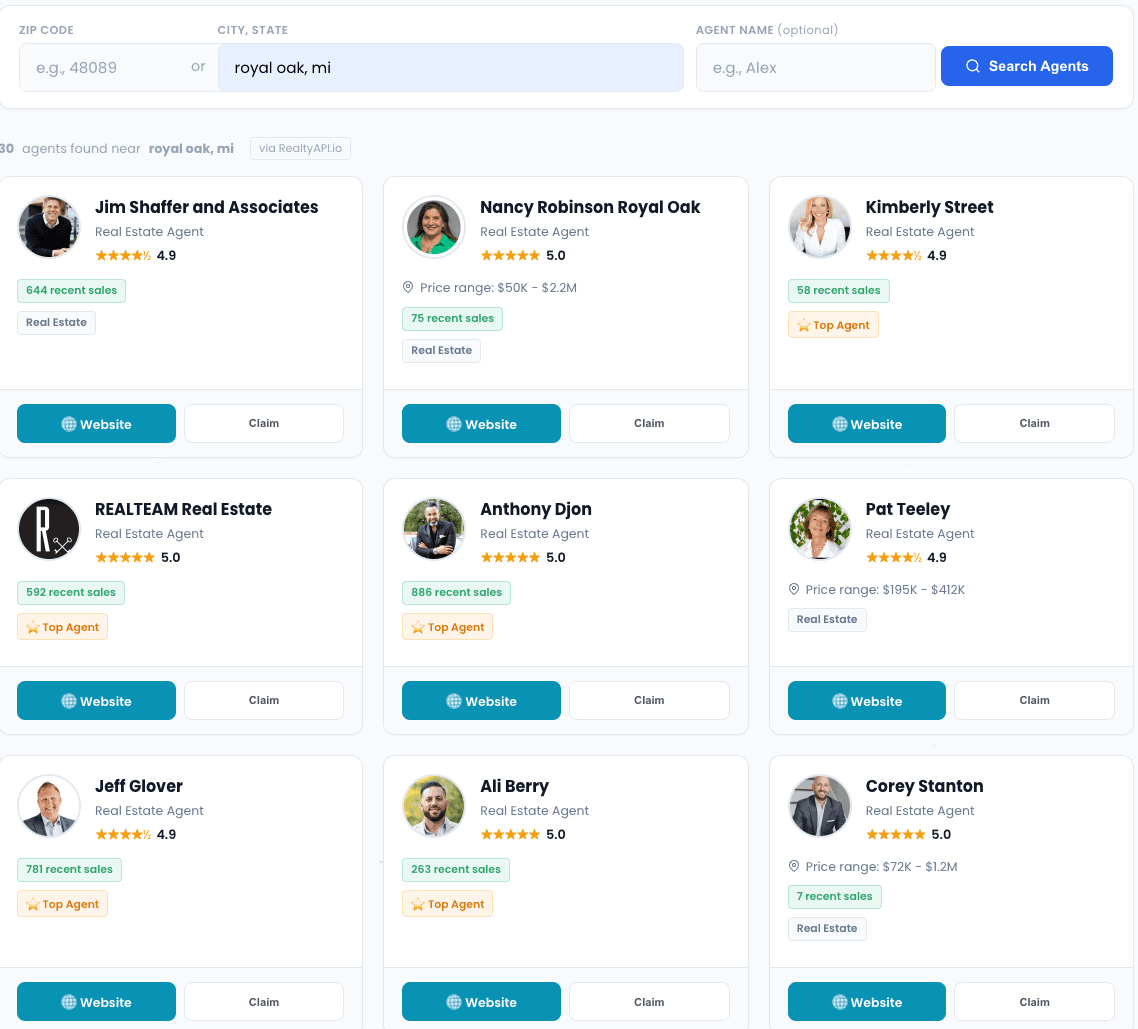Click the '644 recent sales' badge on Jim Shaffer's card

coord(71,290)
